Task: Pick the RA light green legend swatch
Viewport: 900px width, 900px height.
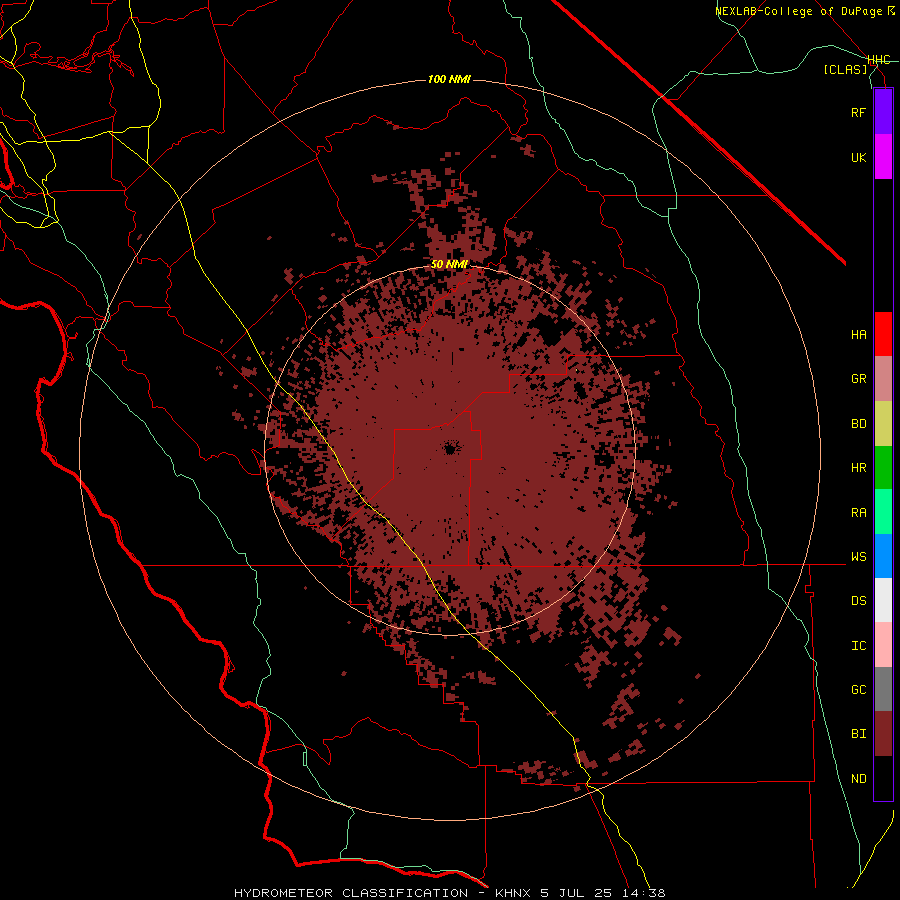Action: 883,512
